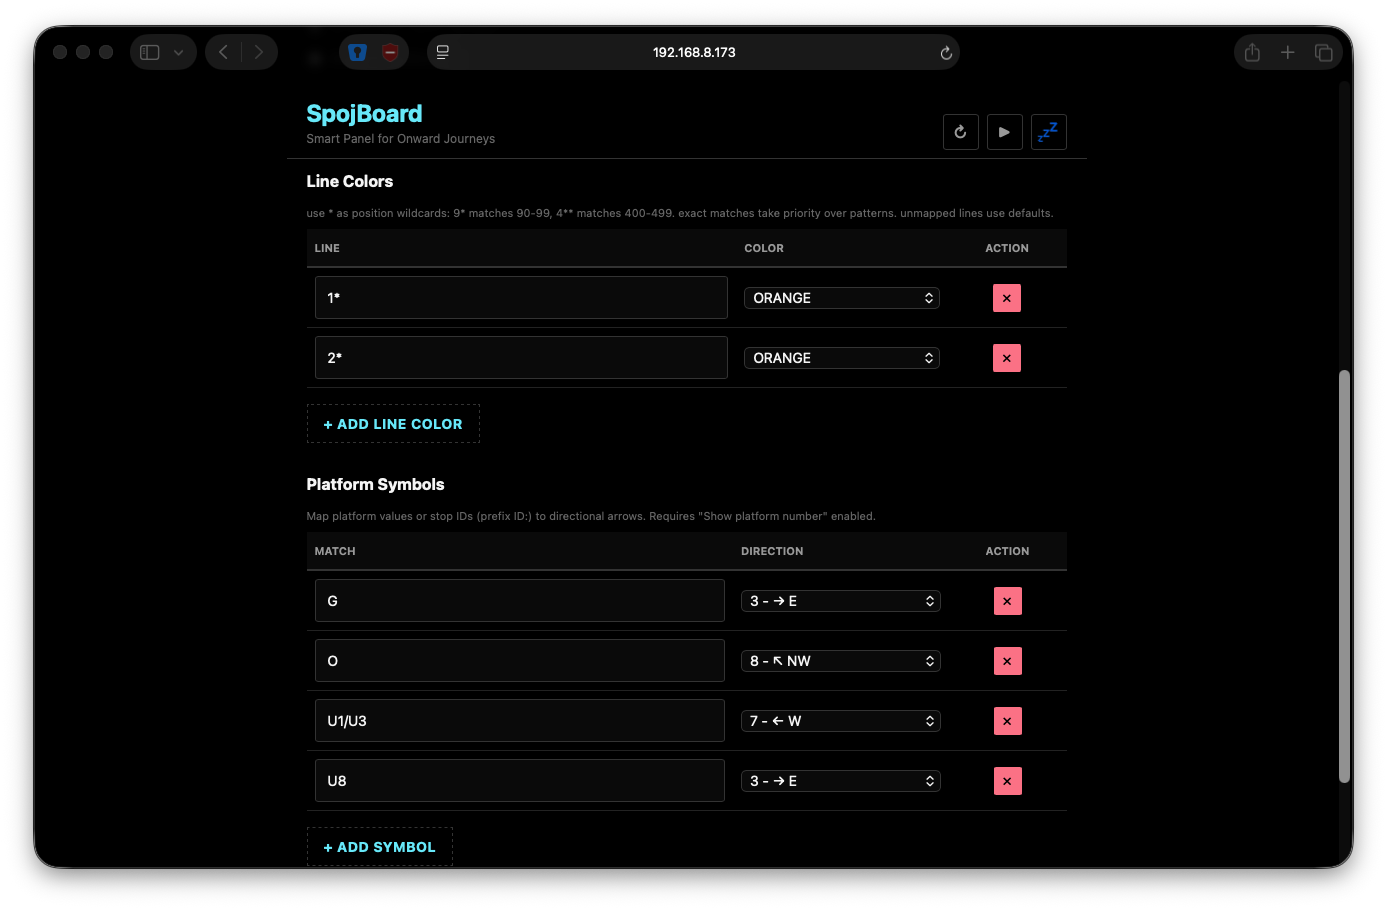
Task: Open the browser share icon
Action: tap(1252, 52)
